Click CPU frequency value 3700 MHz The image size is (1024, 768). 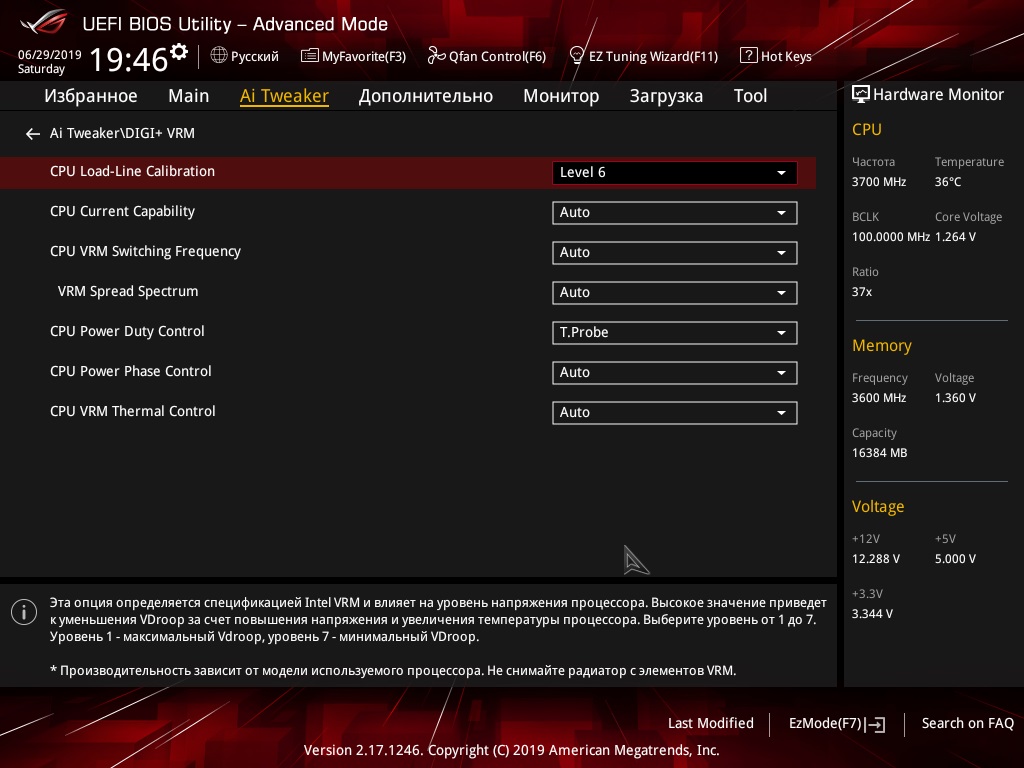click(879, 182)
